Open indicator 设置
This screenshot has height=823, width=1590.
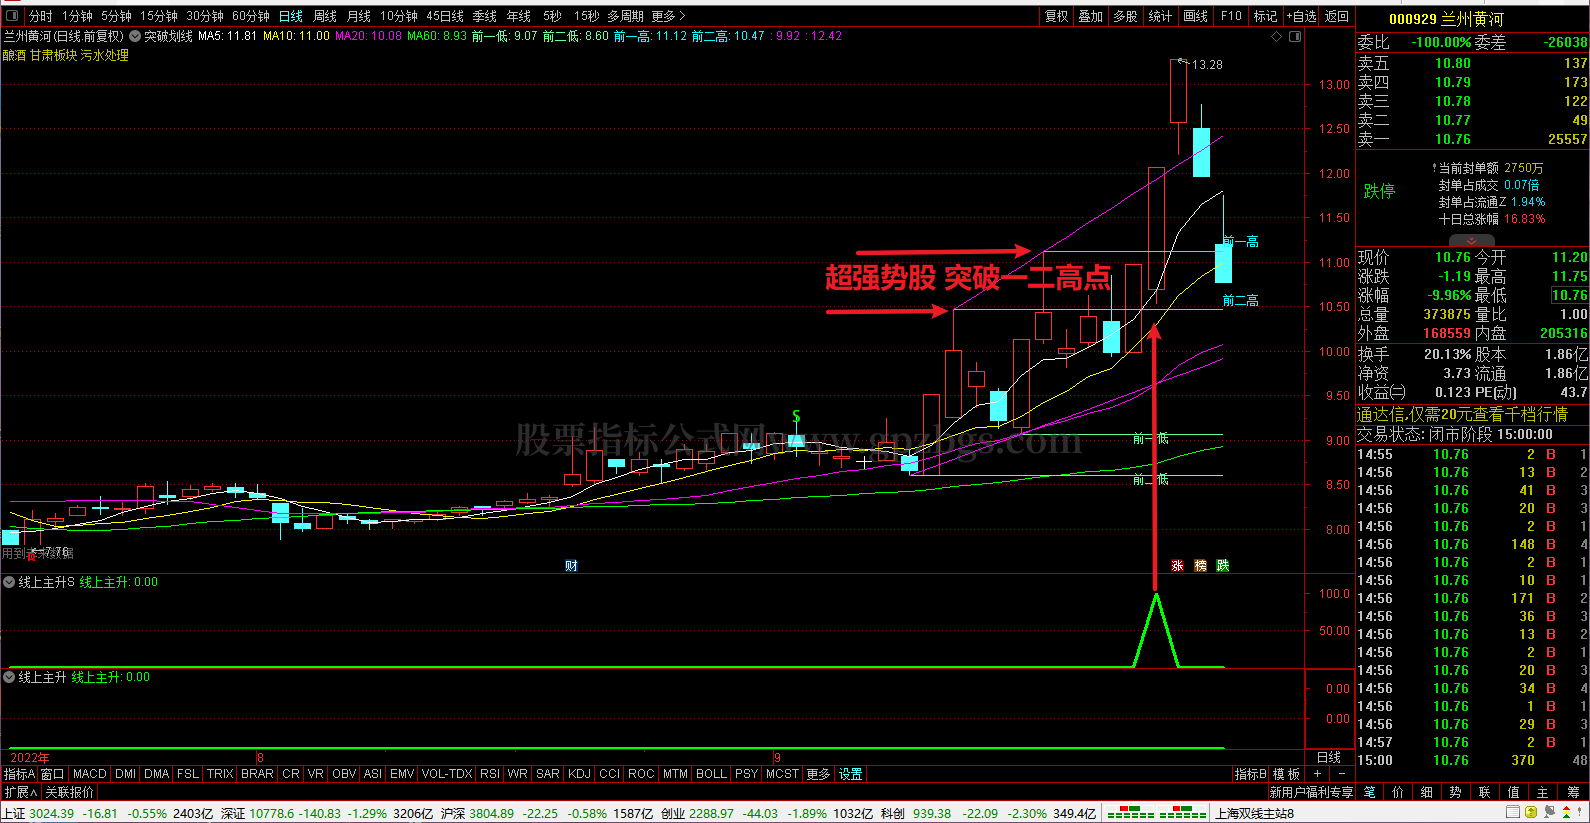point(851,774)
